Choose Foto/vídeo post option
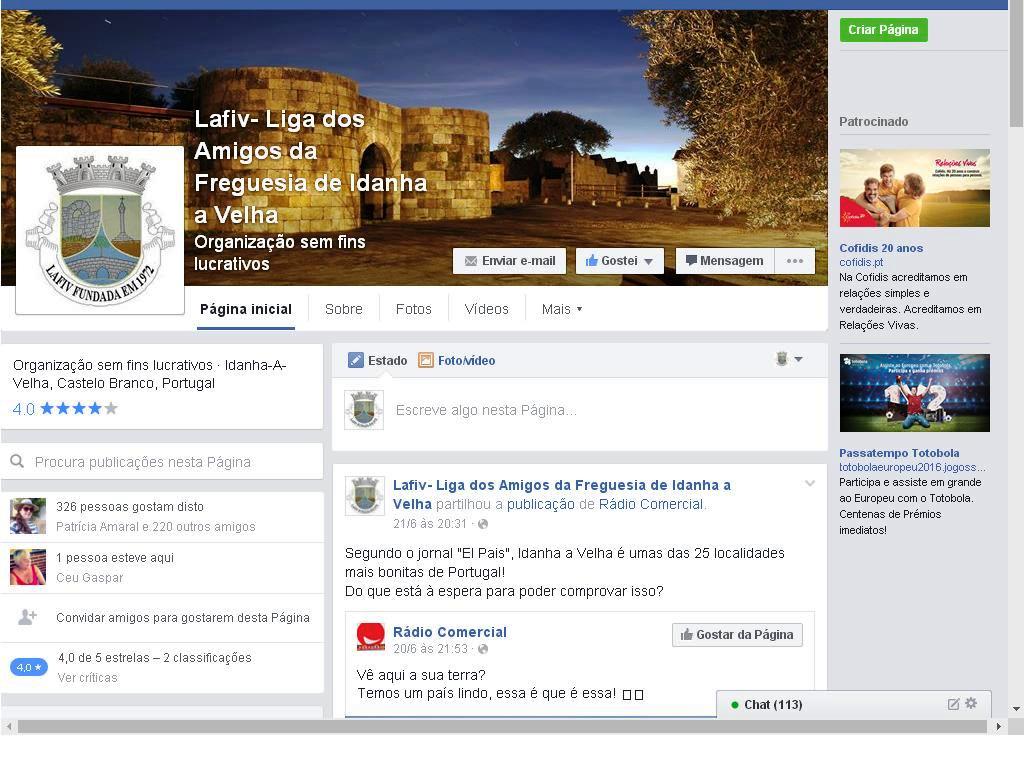1024x768 pixels. click(x=456, y=360)
